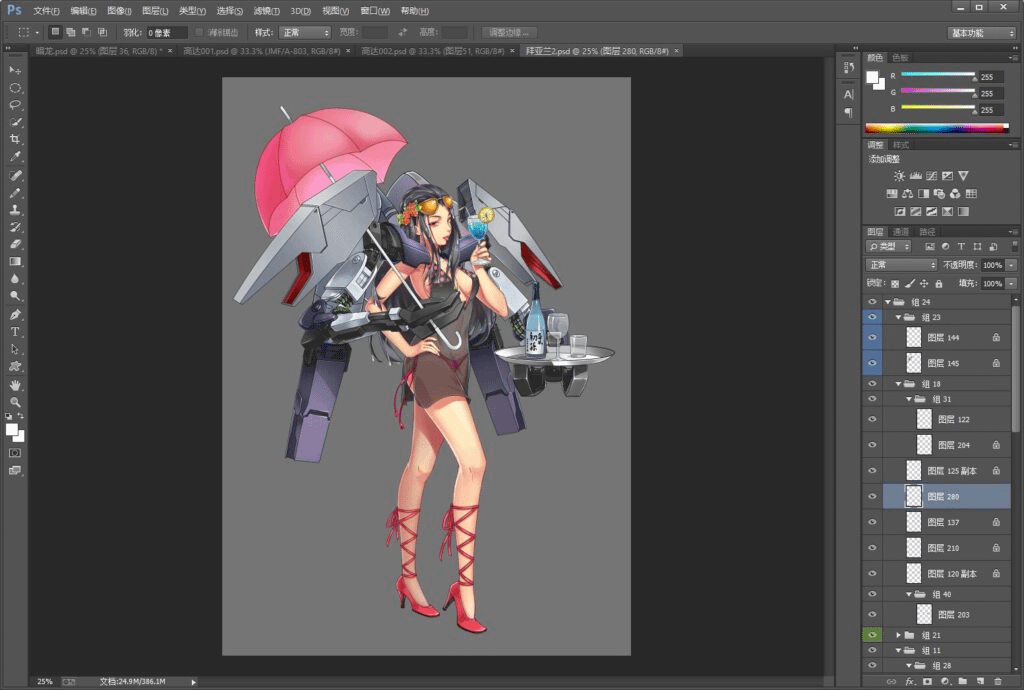Viewport: 1024px width, 690px height.
Task: Open the 基本功能 workspace dropdown
Action: click(982, 33)
